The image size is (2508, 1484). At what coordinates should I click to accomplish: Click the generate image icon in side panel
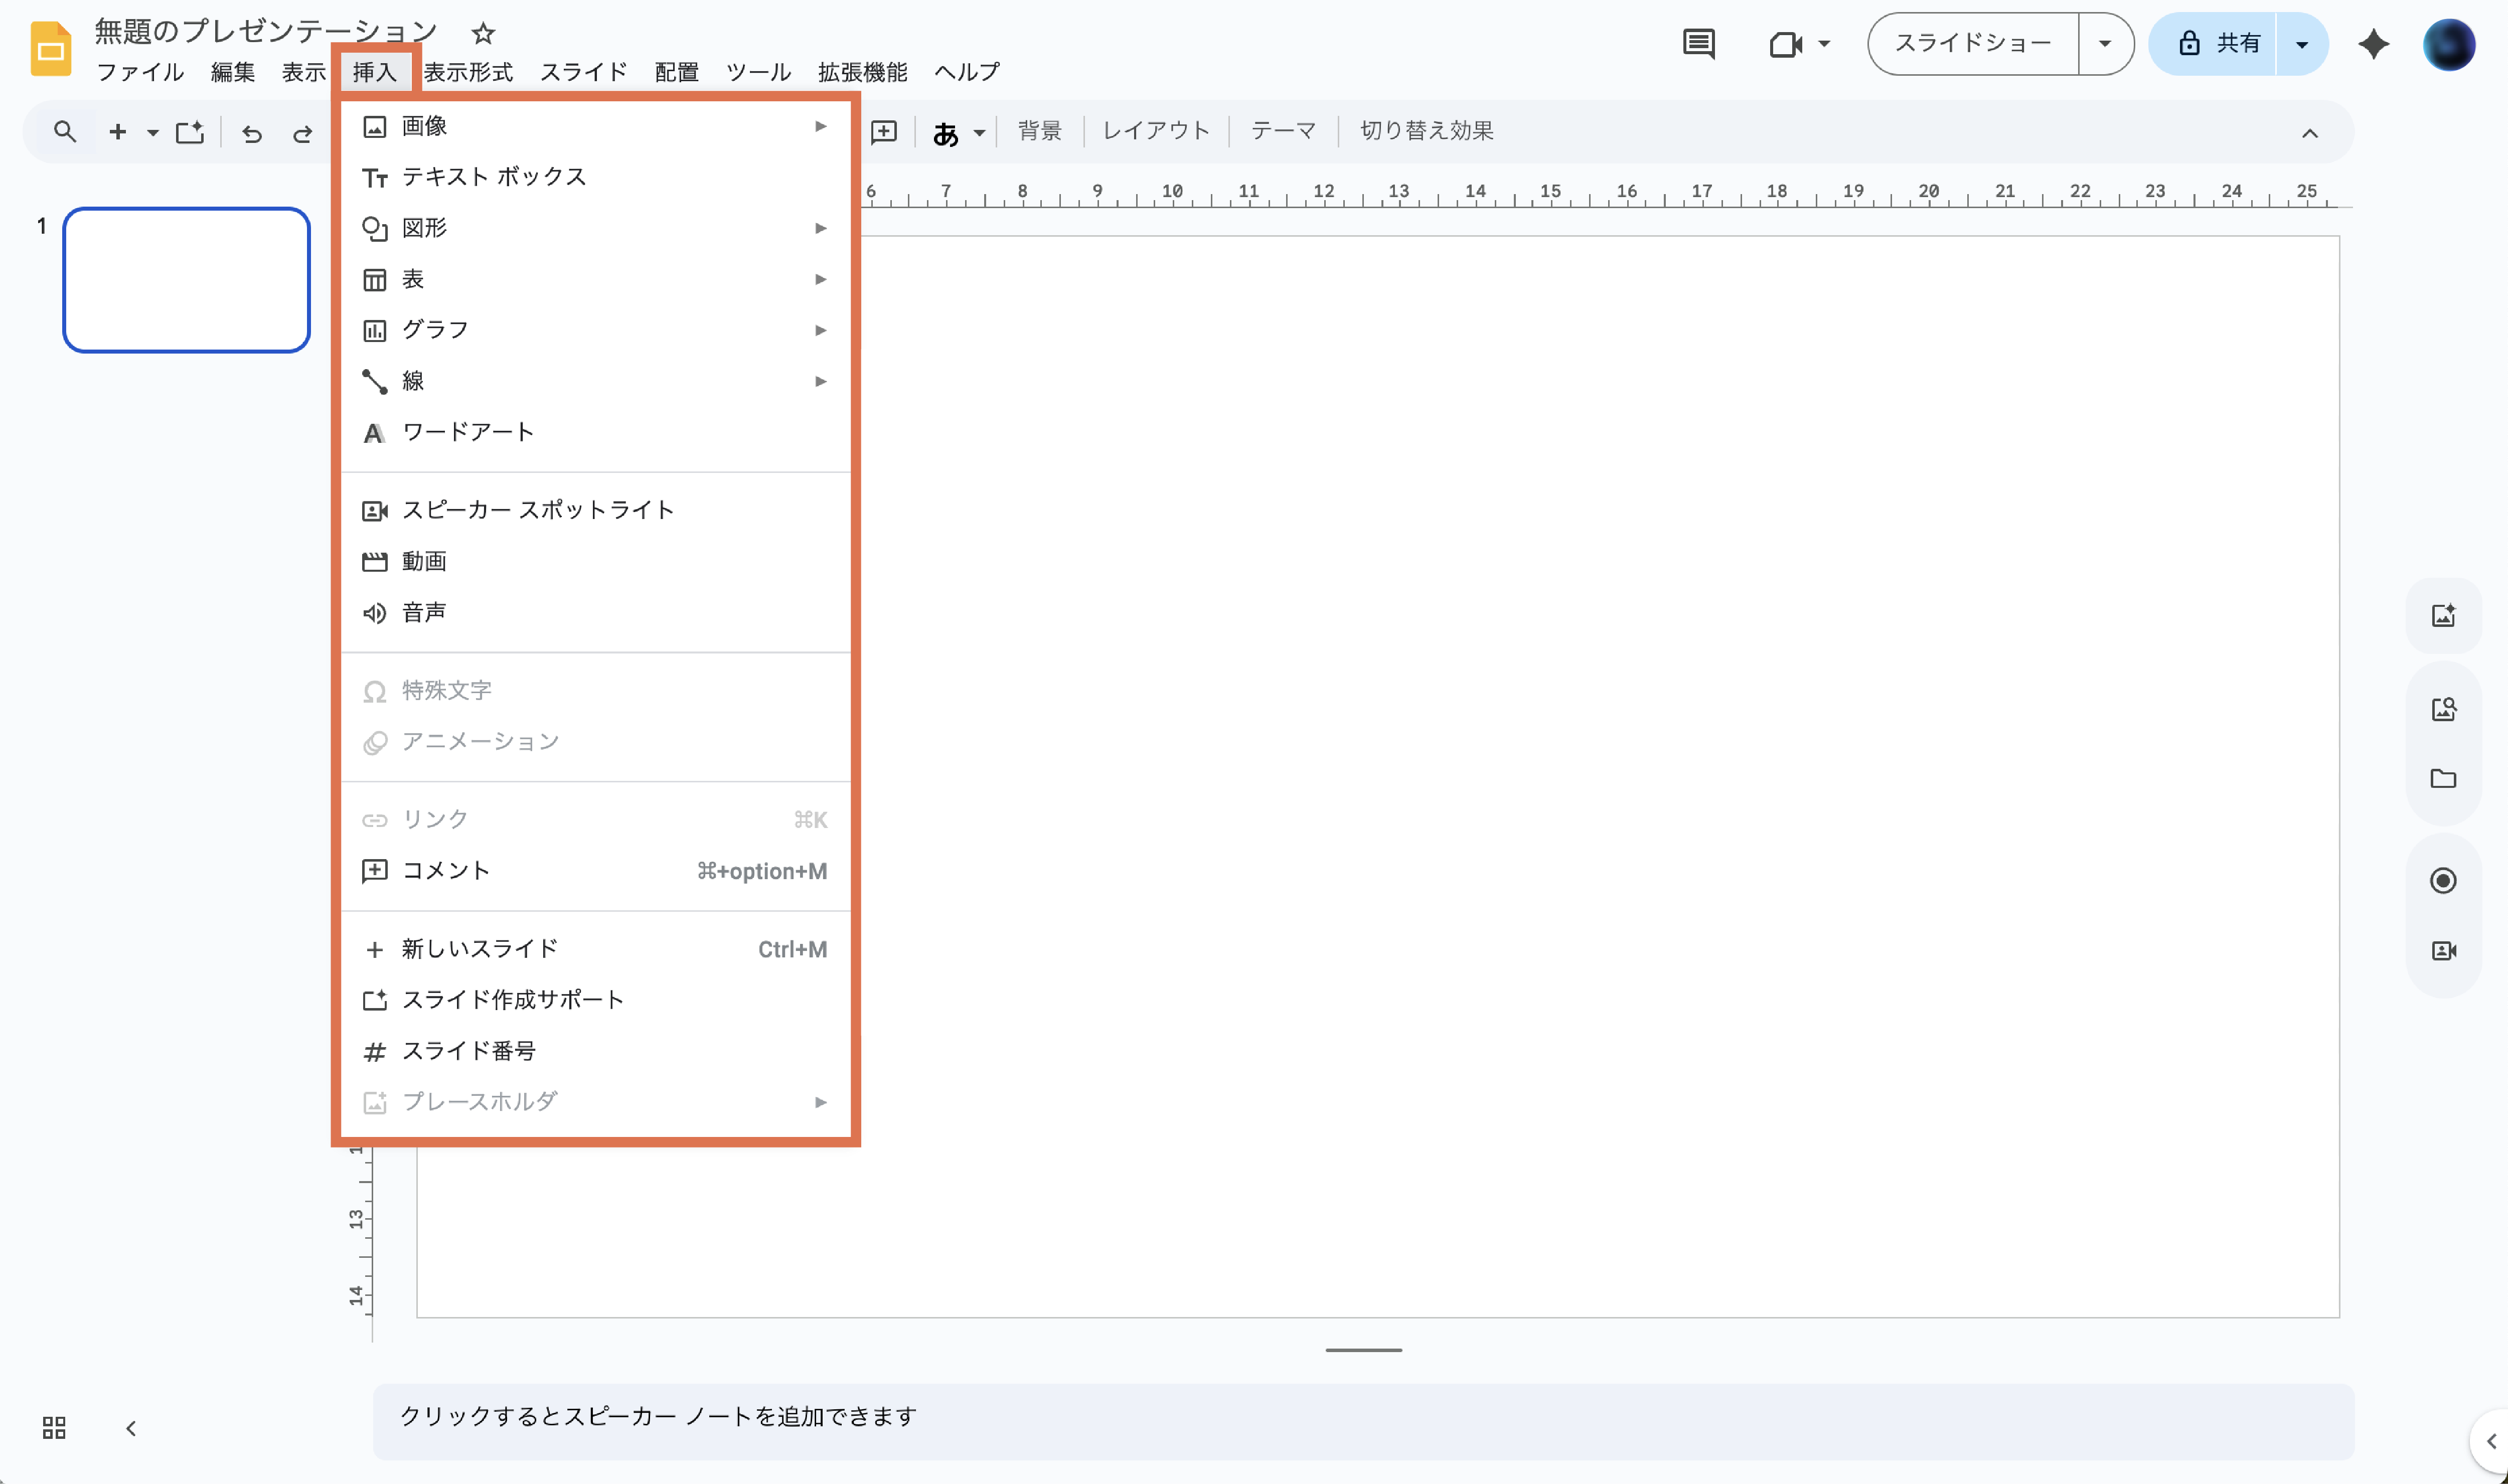coord(2443,615)
